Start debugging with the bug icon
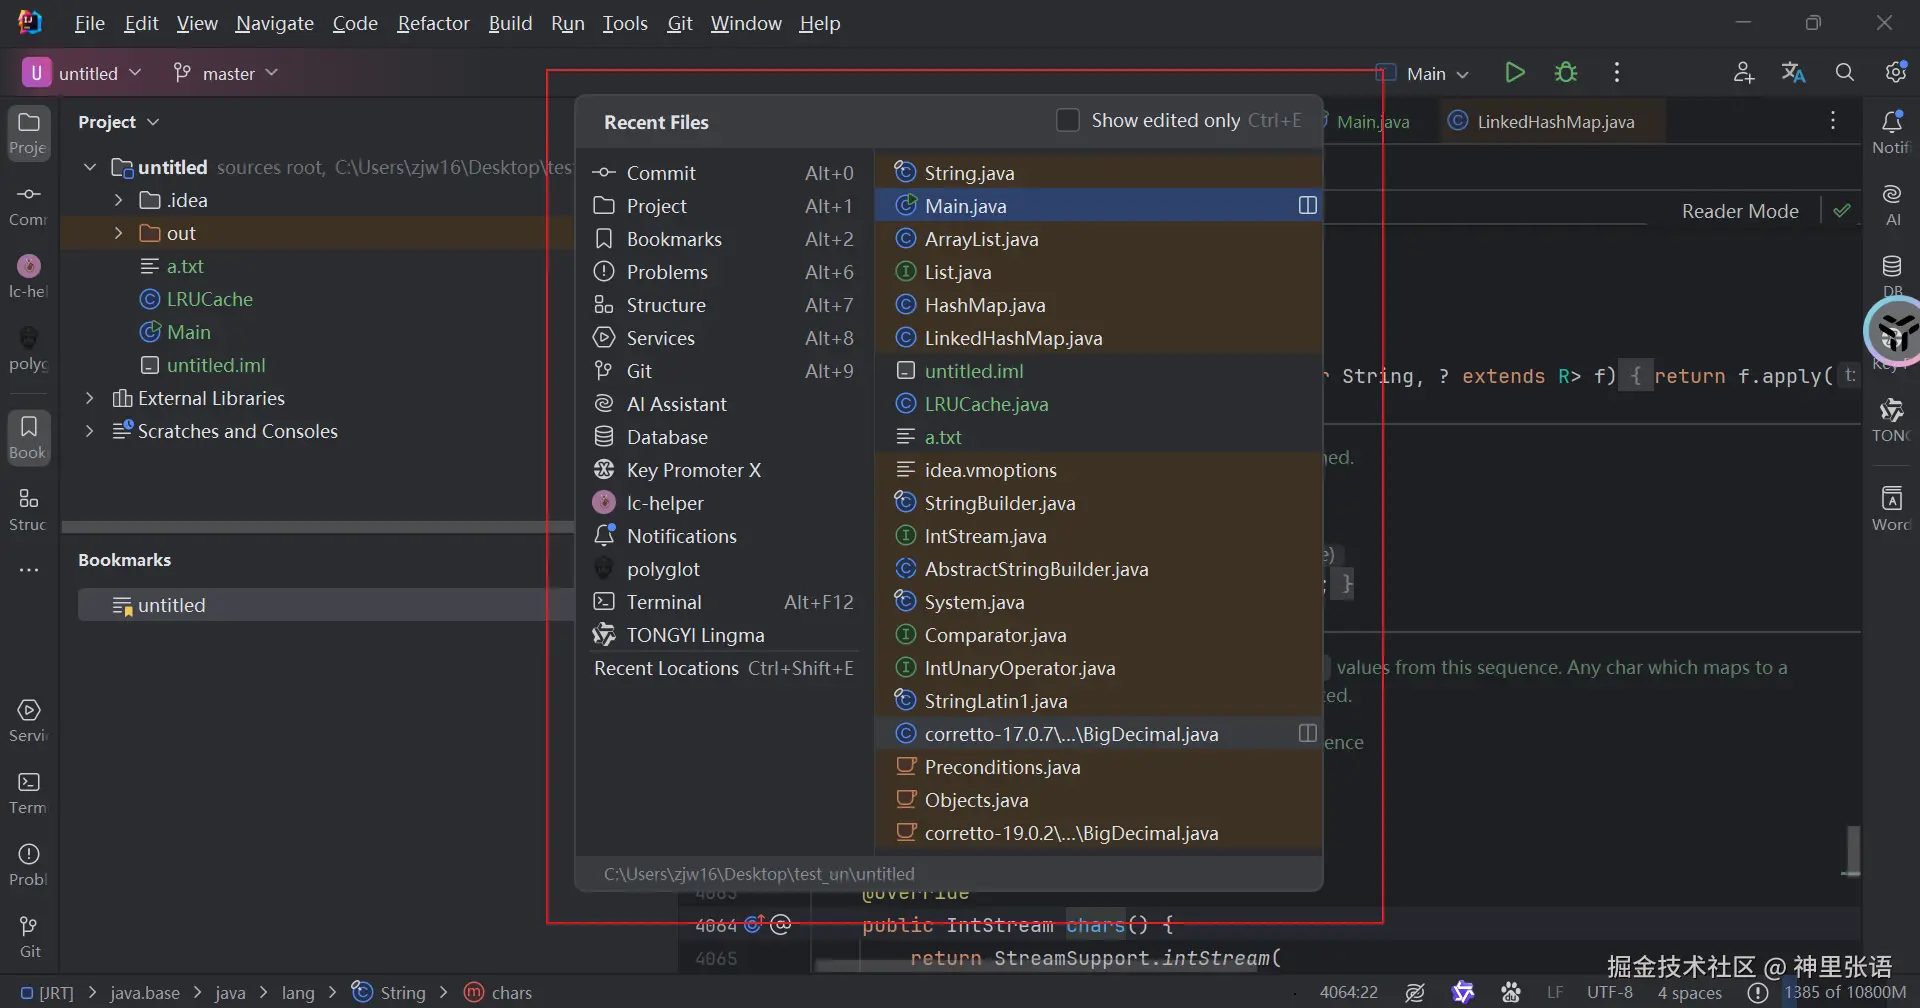Screen dimensions: 1920x1008 pos(1566,73)
